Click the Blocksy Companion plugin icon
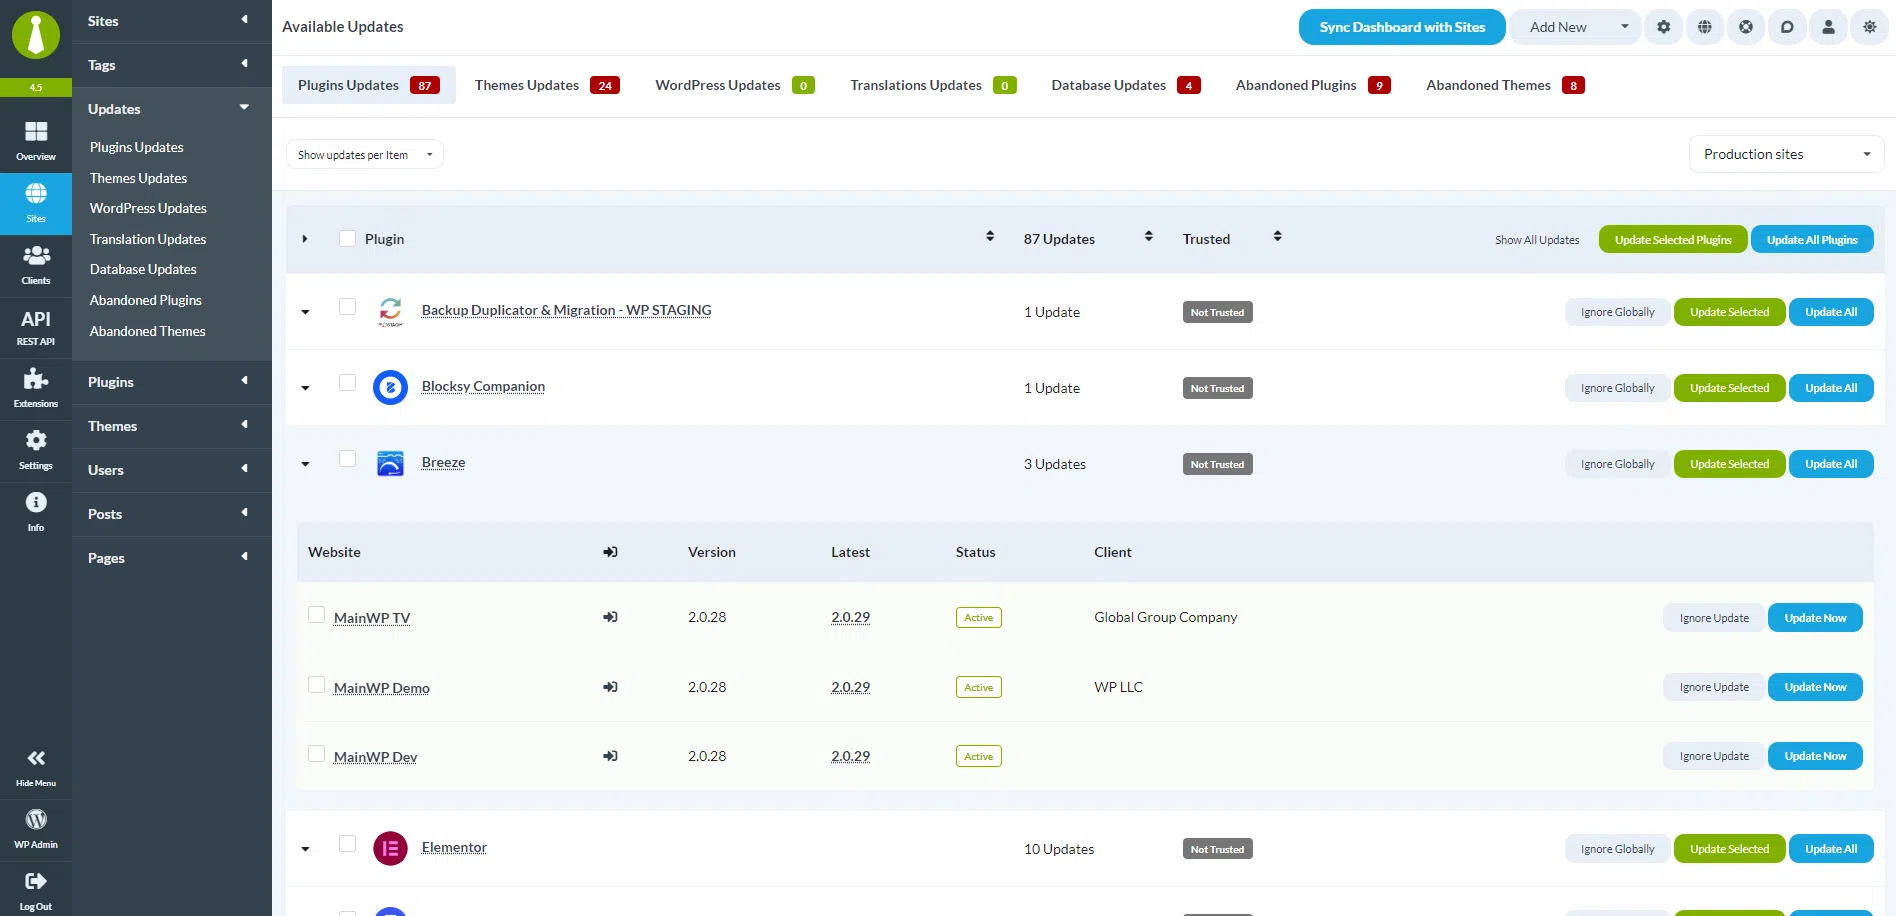 [x=390, y=387]
